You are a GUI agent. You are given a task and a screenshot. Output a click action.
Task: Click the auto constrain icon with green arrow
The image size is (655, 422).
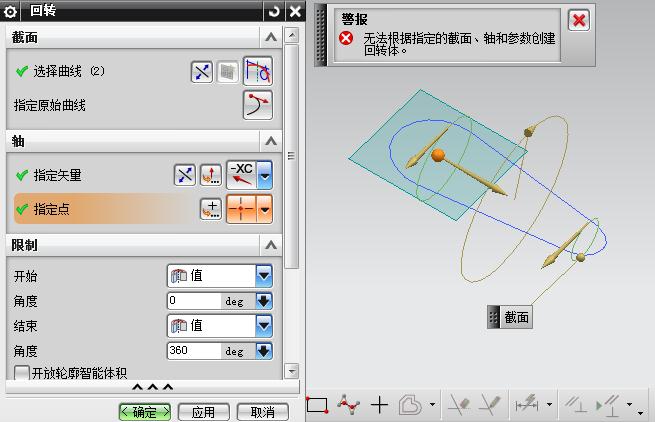[x=608, y=404]
